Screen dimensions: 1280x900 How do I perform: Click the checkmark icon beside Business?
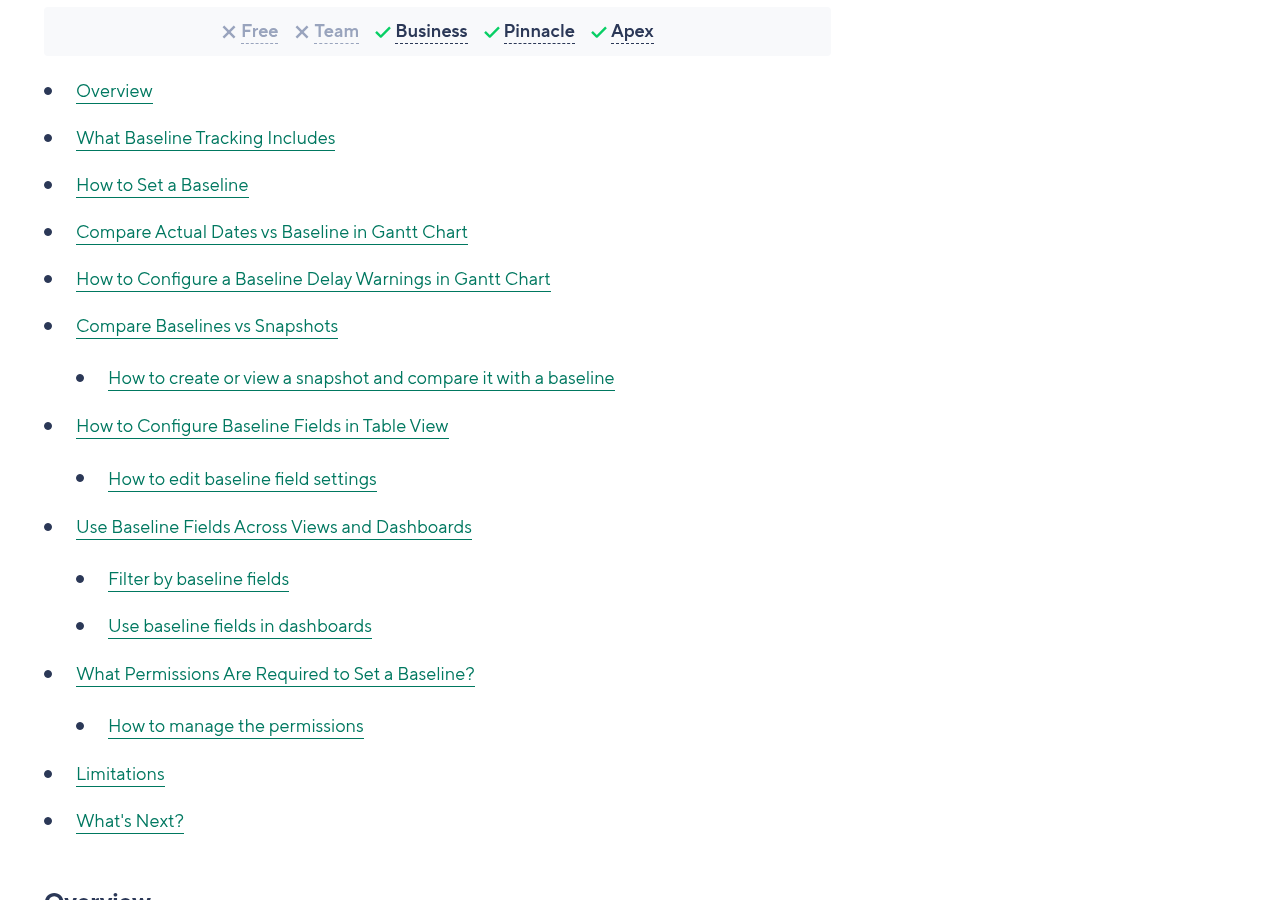coord(383,33)
